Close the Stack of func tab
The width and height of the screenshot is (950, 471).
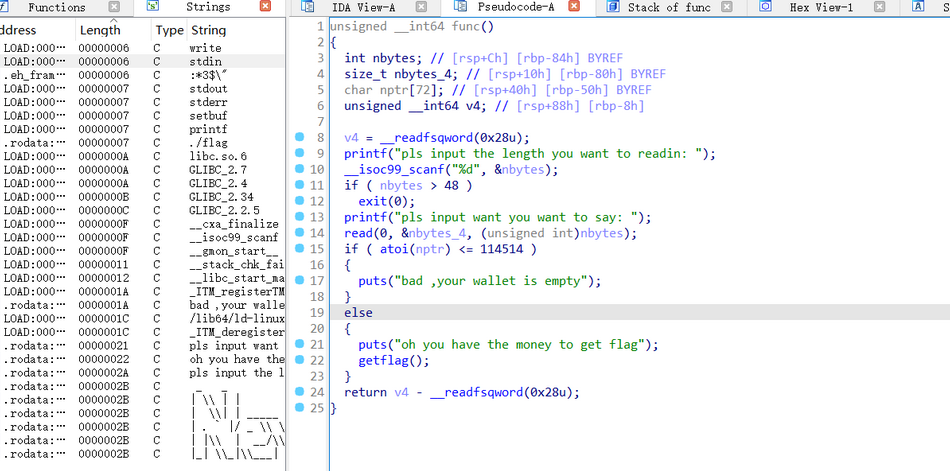[x=727, y=7]
